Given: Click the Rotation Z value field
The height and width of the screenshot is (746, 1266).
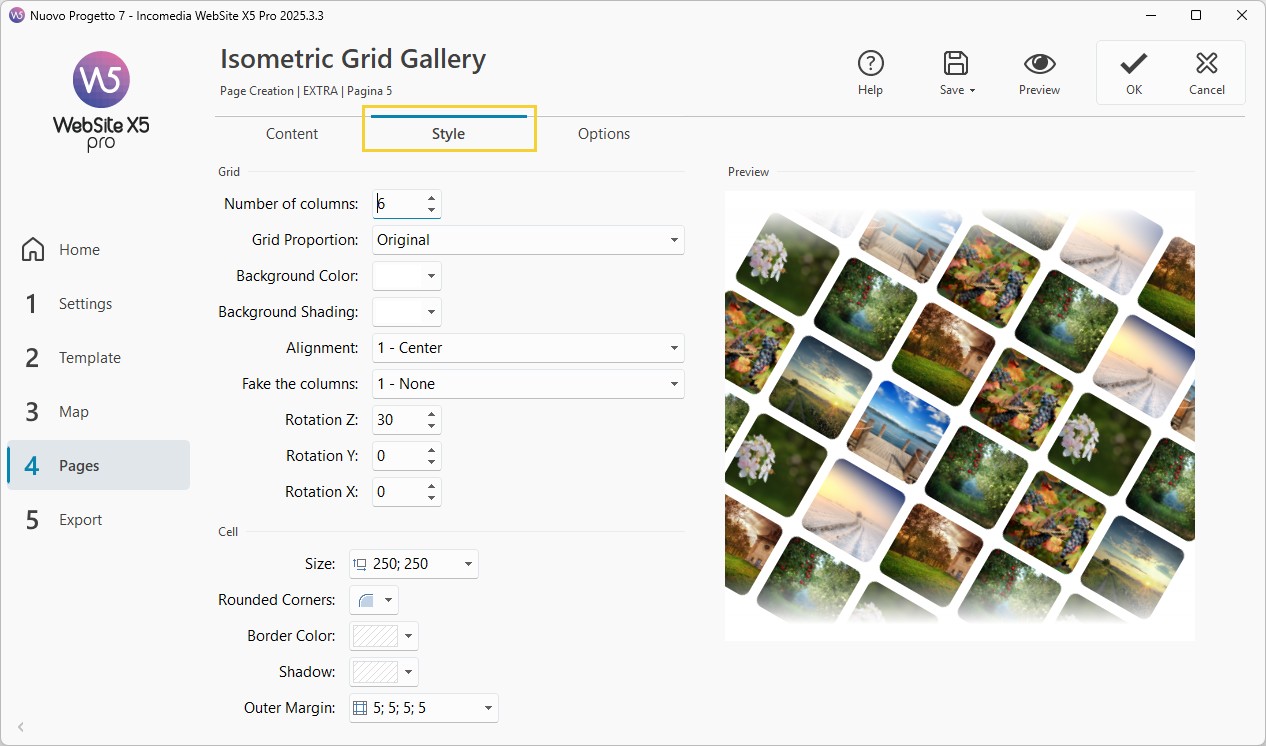Looking at the screenshot, I should 397,420.
